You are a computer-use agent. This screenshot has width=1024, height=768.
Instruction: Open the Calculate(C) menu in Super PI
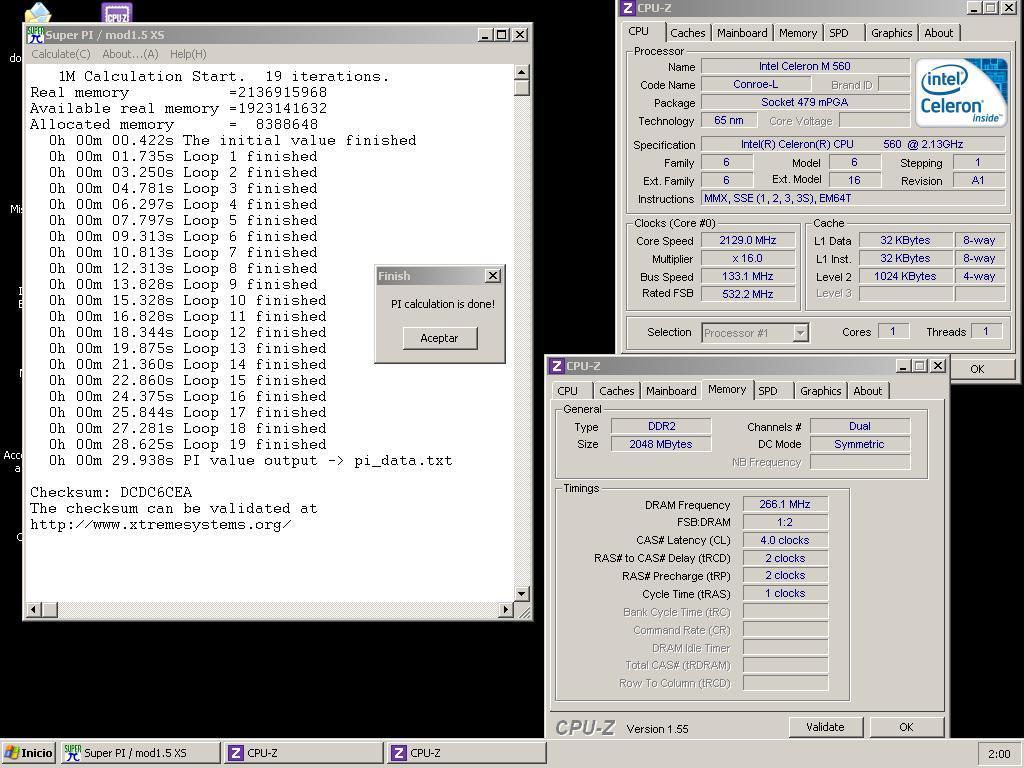tap(61, 54)
